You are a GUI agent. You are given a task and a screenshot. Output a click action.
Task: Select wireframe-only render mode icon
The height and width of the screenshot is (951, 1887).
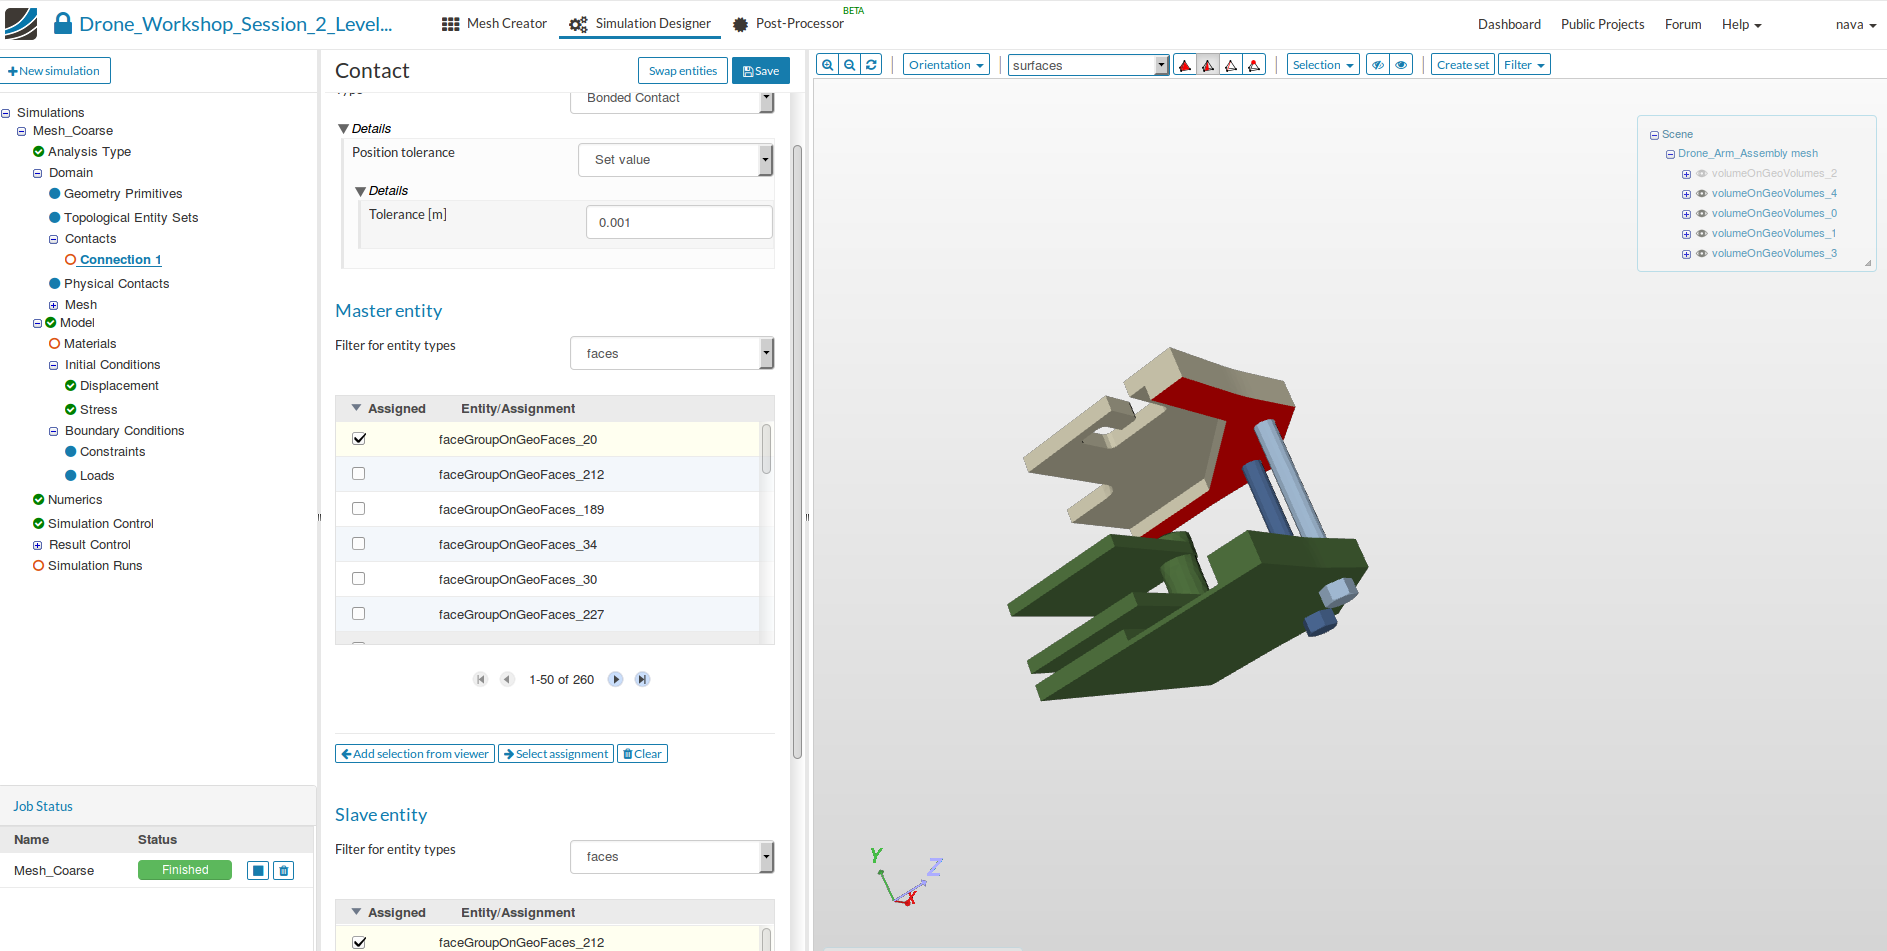tap(1231, 65)
